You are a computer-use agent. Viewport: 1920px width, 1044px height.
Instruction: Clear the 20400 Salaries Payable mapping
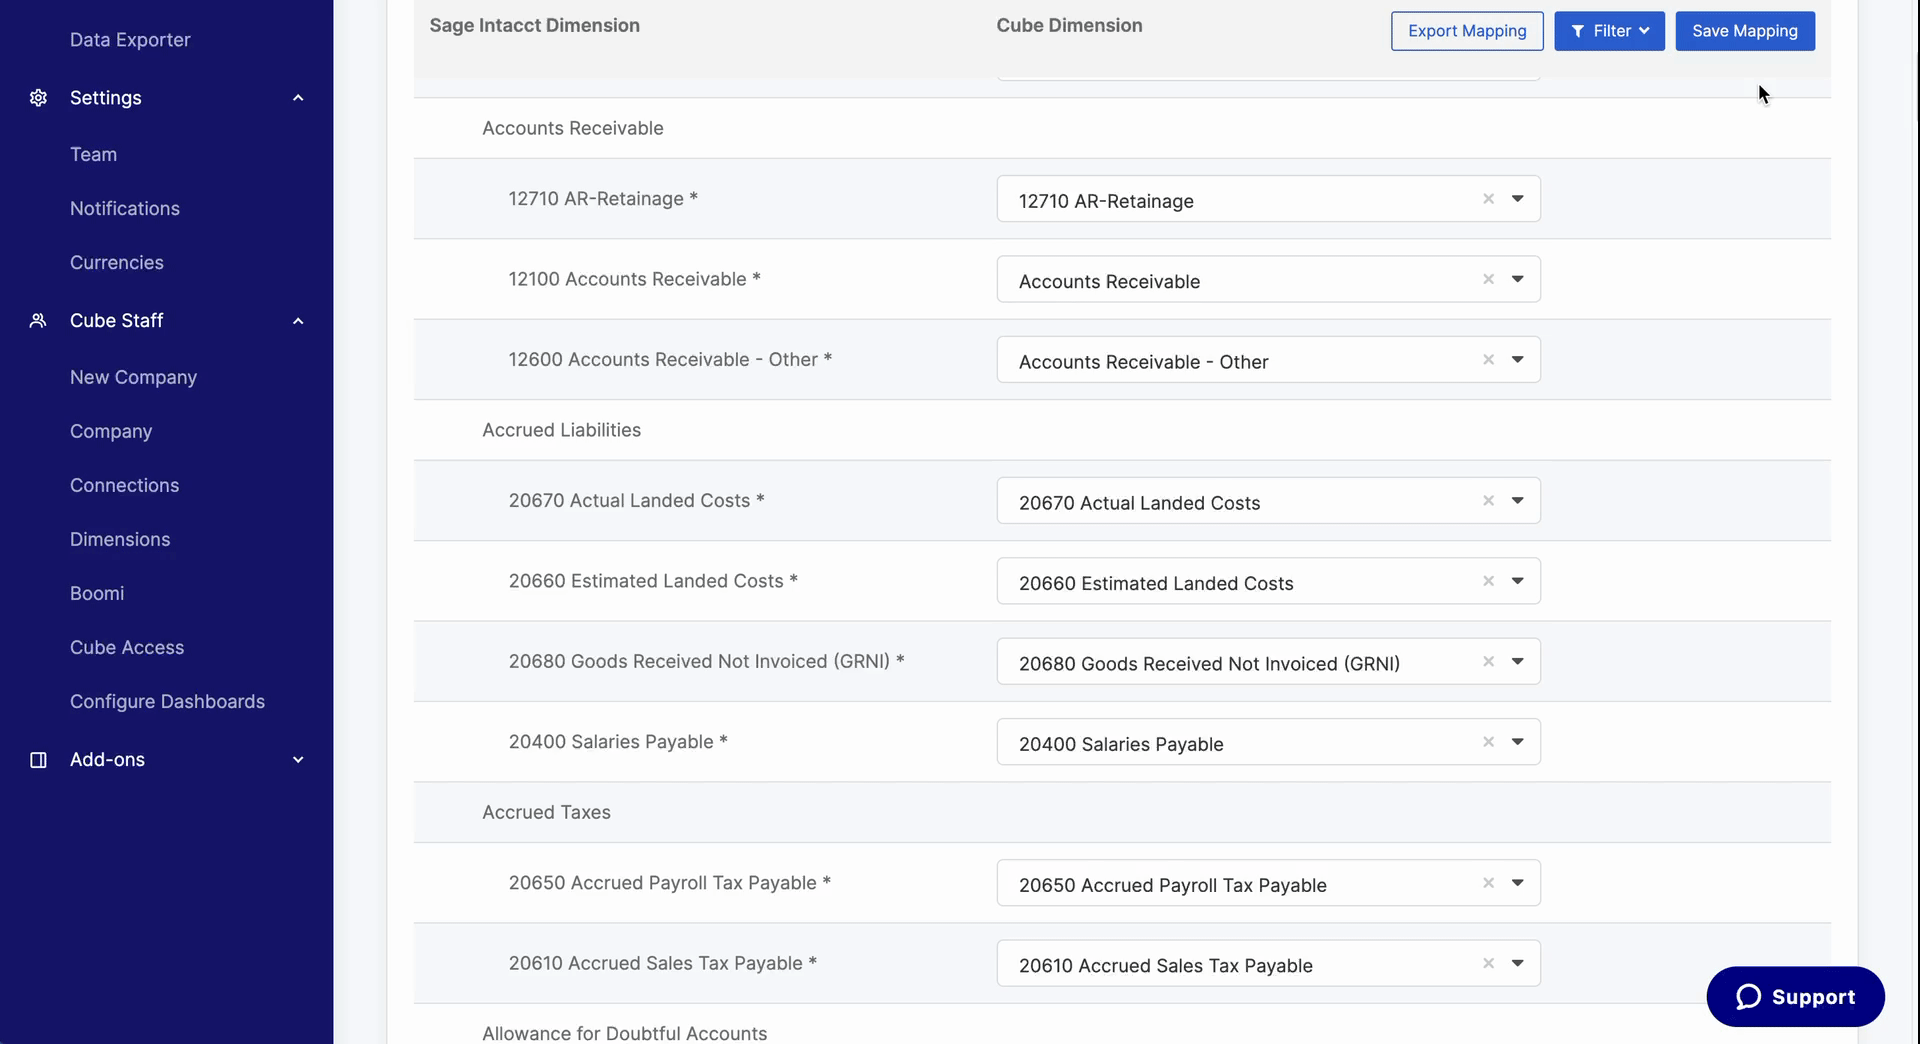tap(1488, 742)
